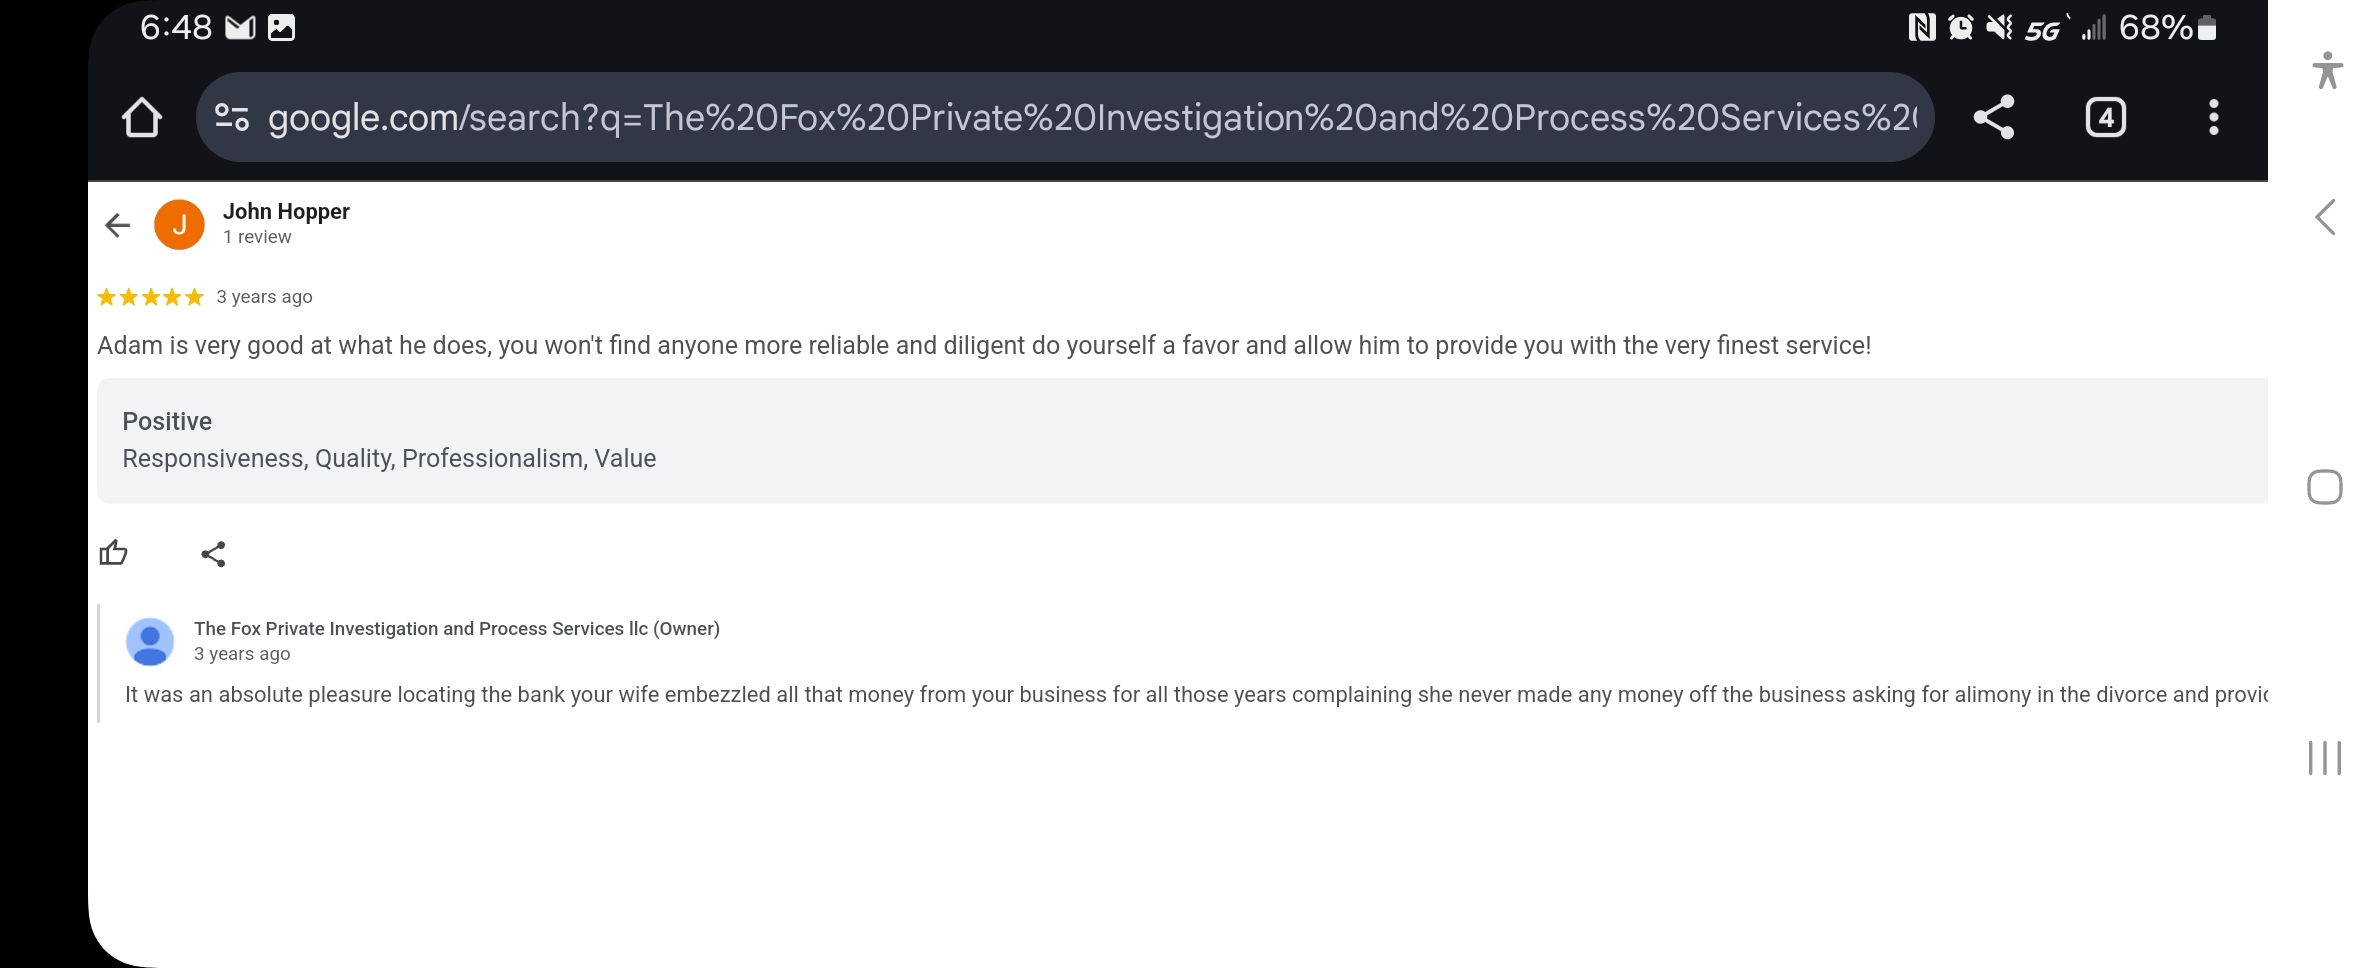Open site settings icon in address bar

[x=232, y=118]
